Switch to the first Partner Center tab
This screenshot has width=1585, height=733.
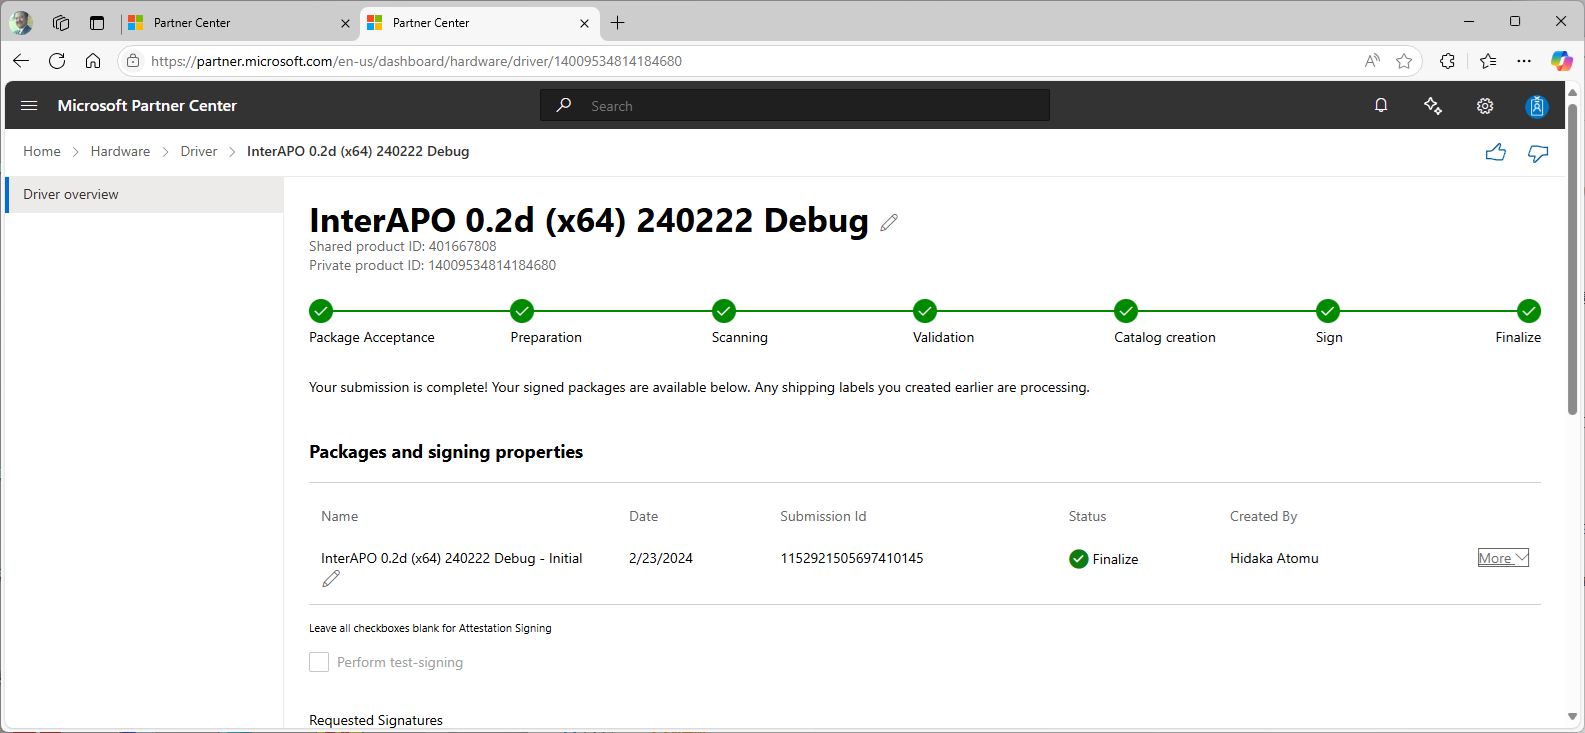point(237,22)
